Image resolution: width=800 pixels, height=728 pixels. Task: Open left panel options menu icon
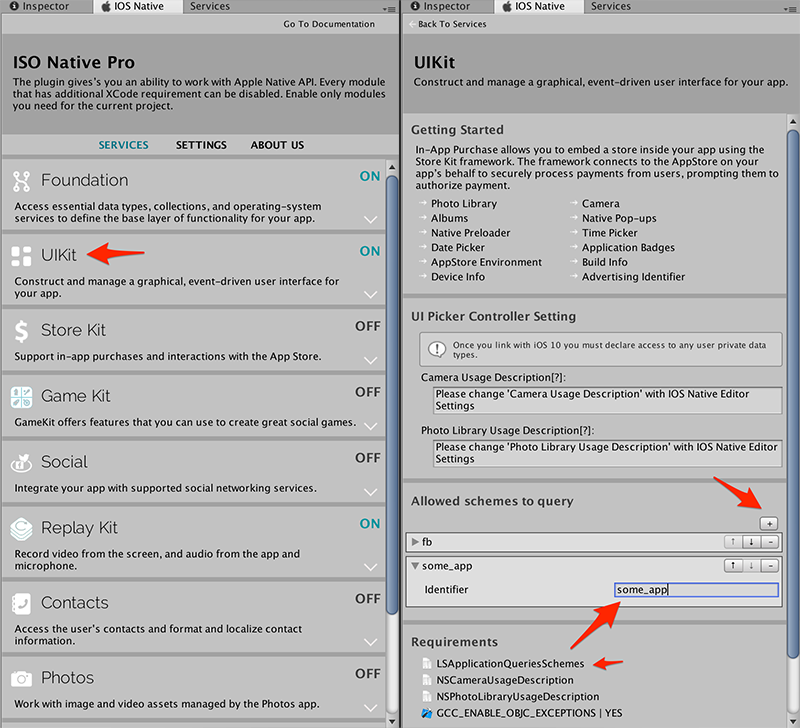pyautogui.click(x=389, y=9)
